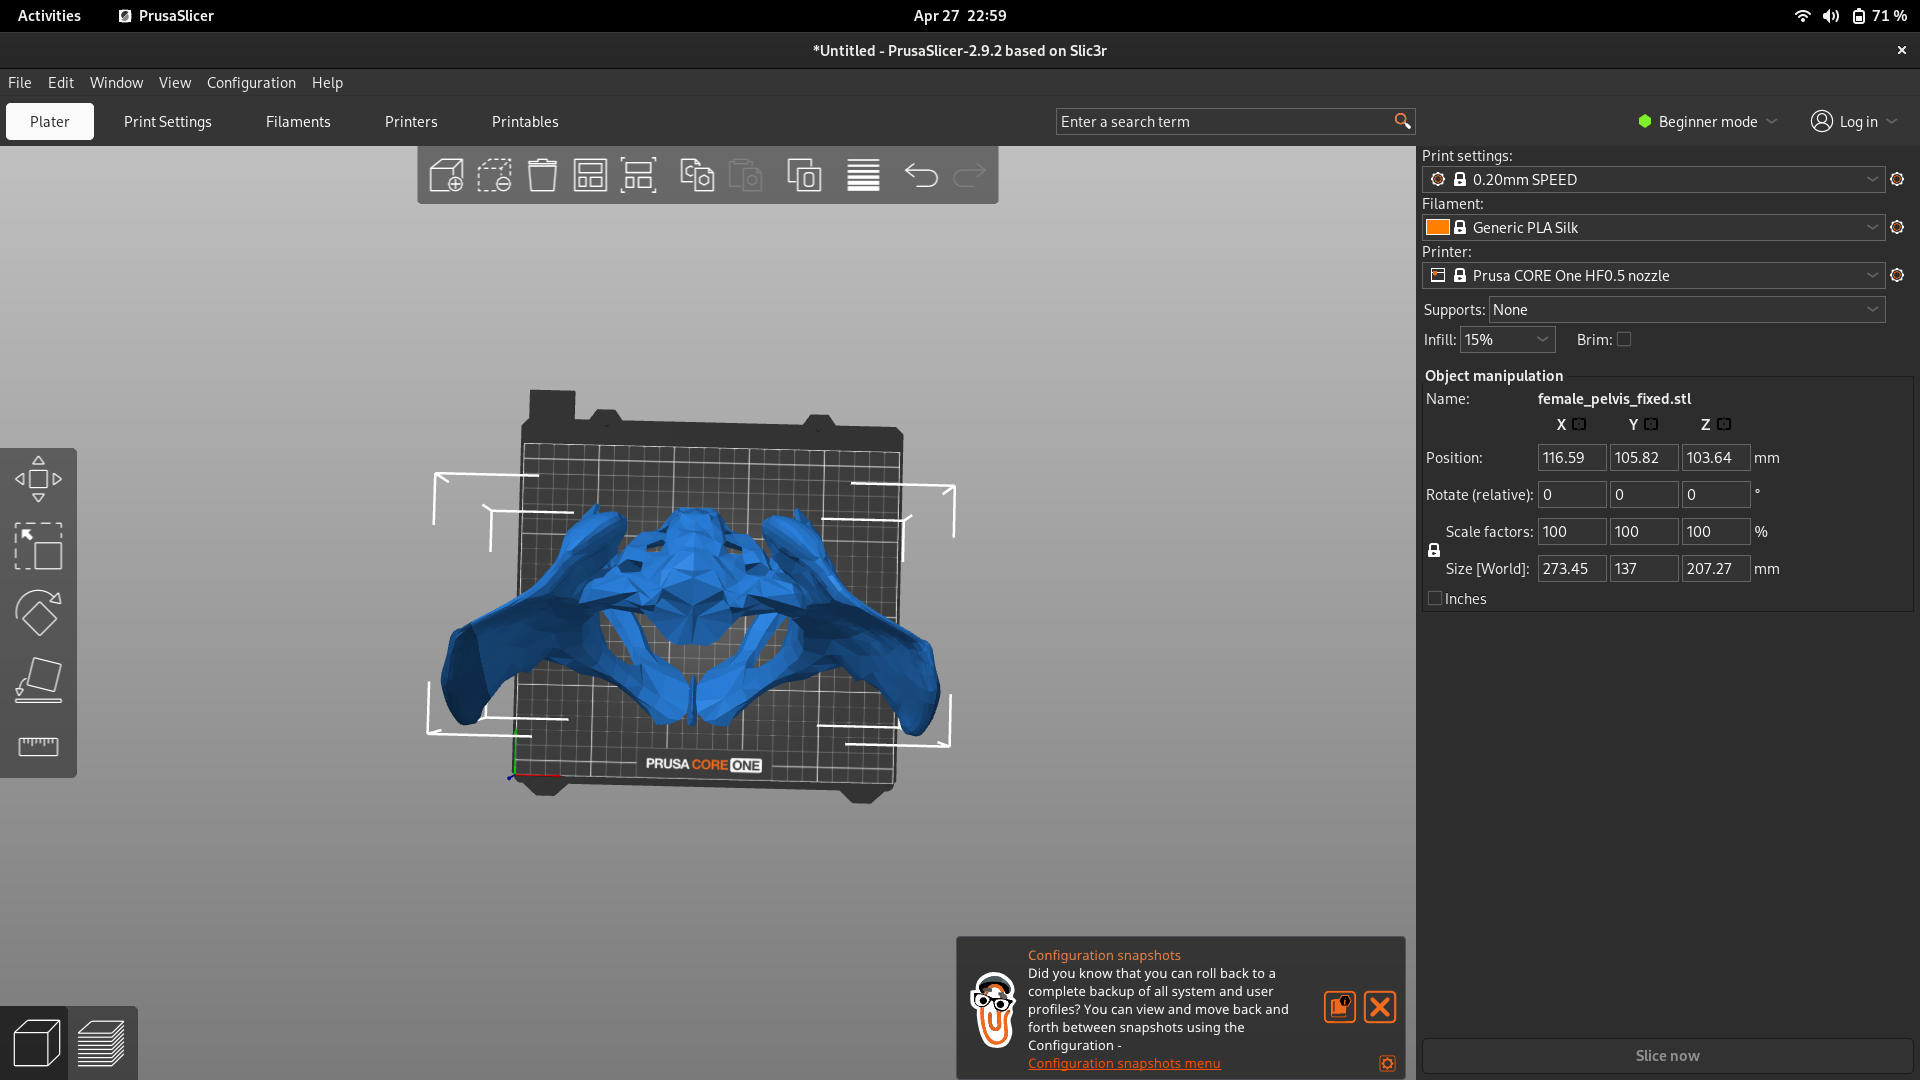Toggle the Brim checkbox
This screenshot has height=1080, width=1920.
coord(1624,339)
